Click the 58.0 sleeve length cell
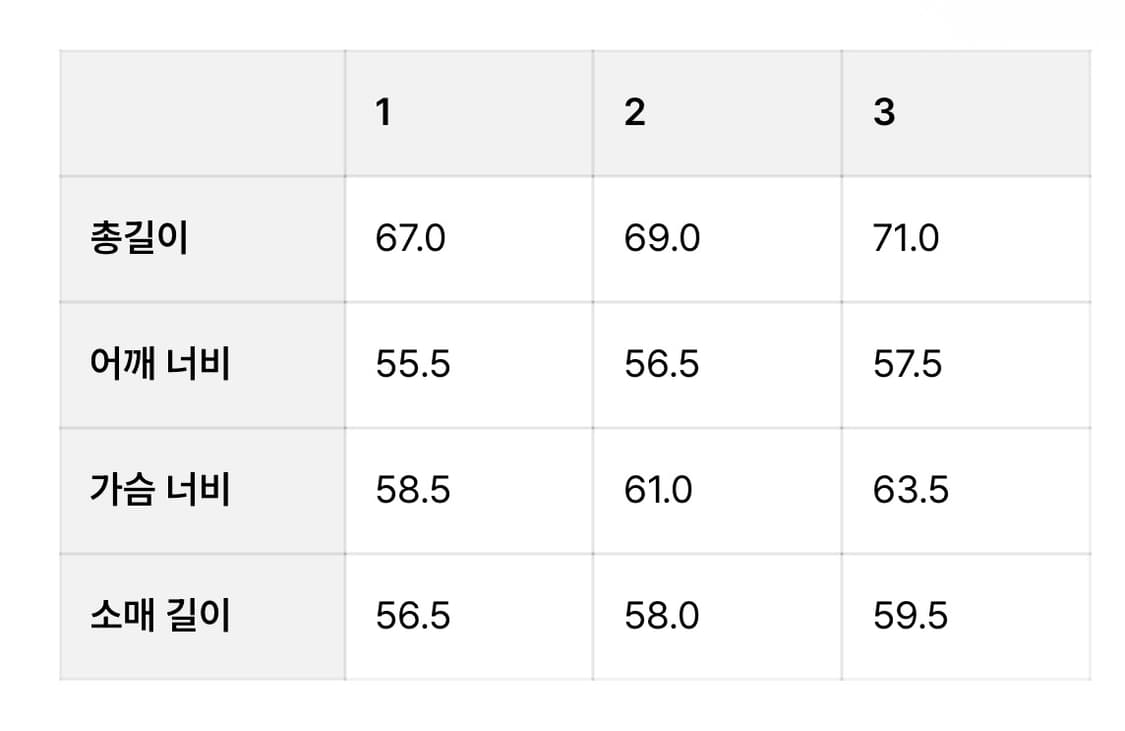The height and width of the screenshot is (731, 1125). (x=662, y=616)
